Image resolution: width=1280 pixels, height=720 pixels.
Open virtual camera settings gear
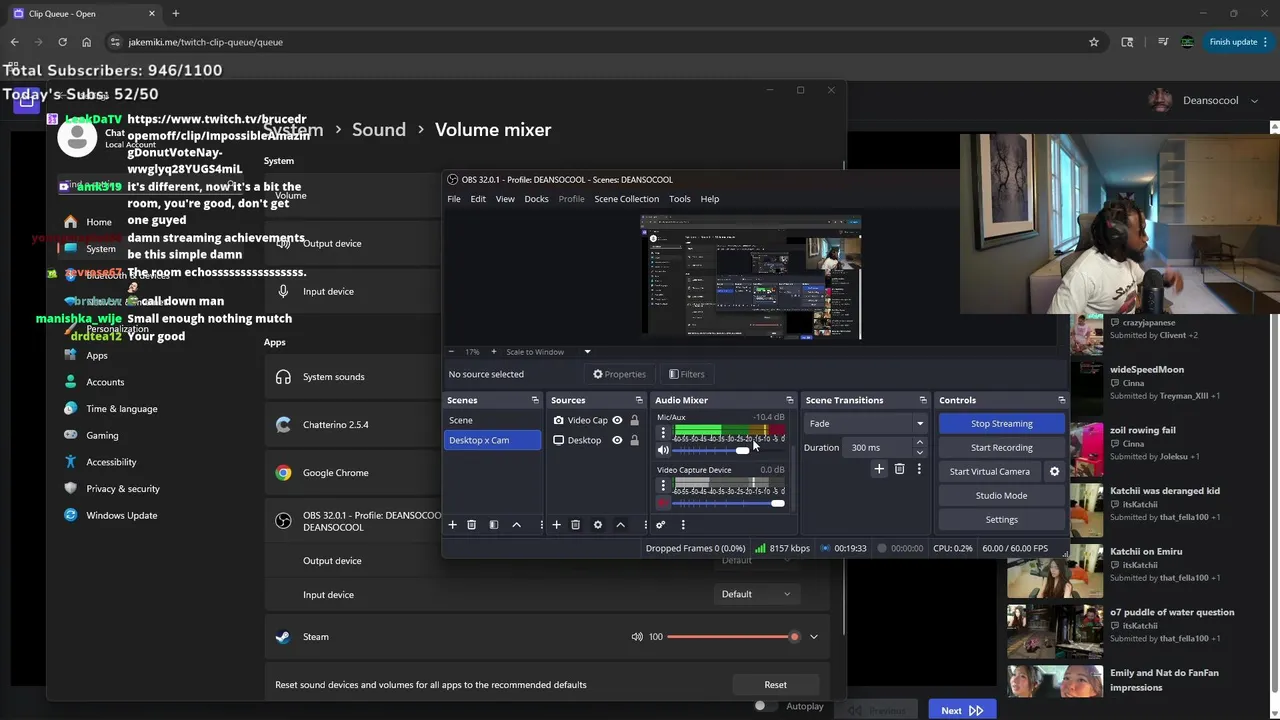pyautogui.click(x=1054, y=471)
